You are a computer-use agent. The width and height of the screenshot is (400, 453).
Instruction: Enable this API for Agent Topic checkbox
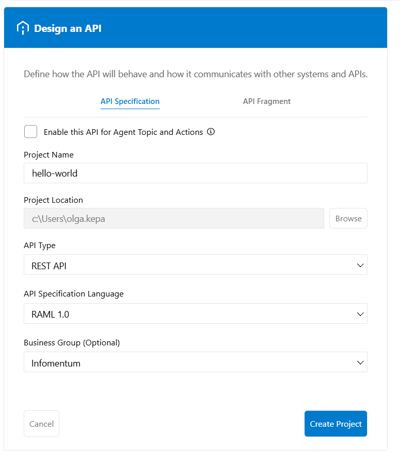click(31, 132)
